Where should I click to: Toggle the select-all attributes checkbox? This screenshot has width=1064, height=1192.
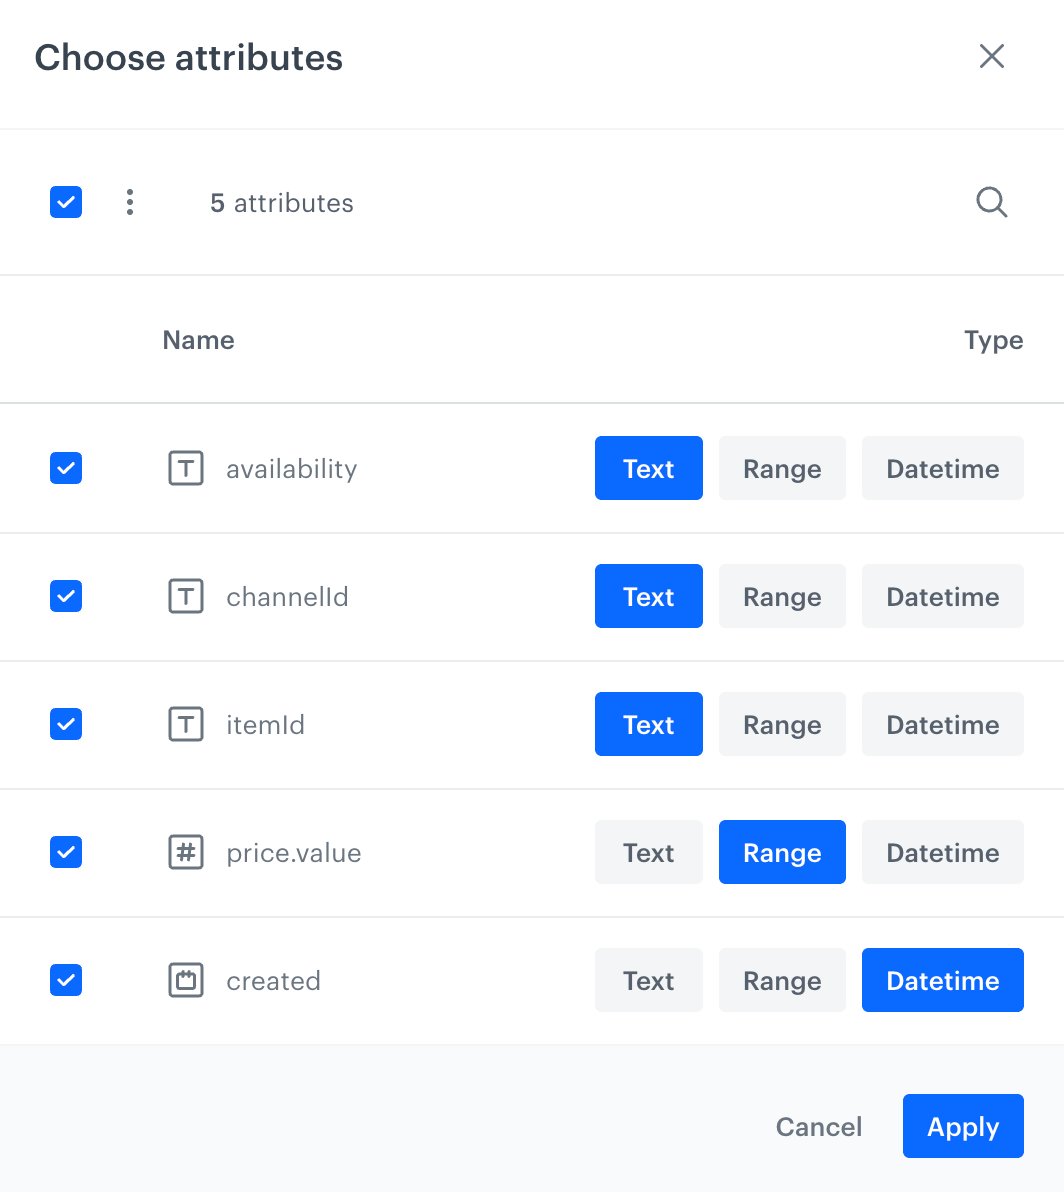65,202
